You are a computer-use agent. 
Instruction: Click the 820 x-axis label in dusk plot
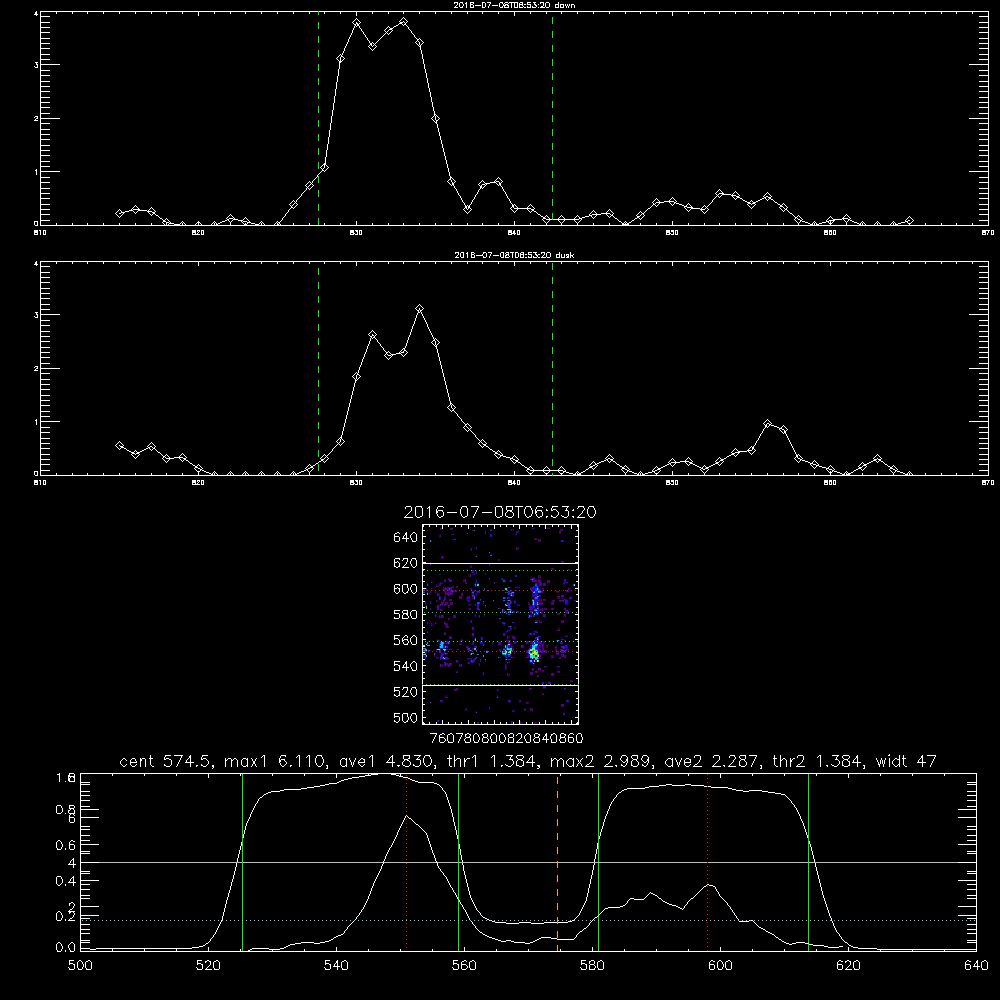(198, 483)
